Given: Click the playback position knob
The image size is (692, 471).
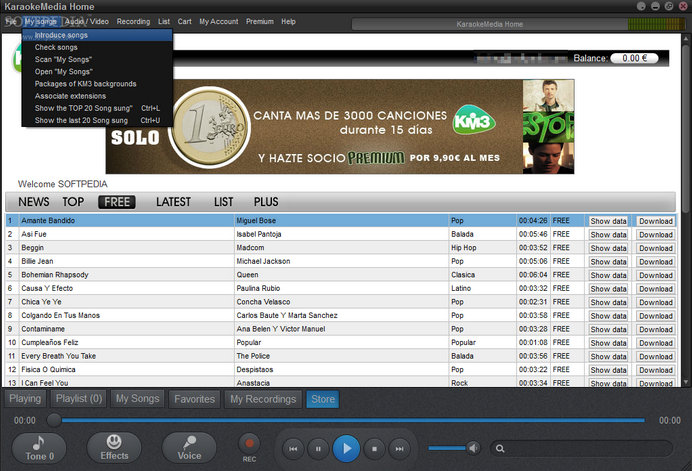Looking at the screenshot, I should (54, 420).
